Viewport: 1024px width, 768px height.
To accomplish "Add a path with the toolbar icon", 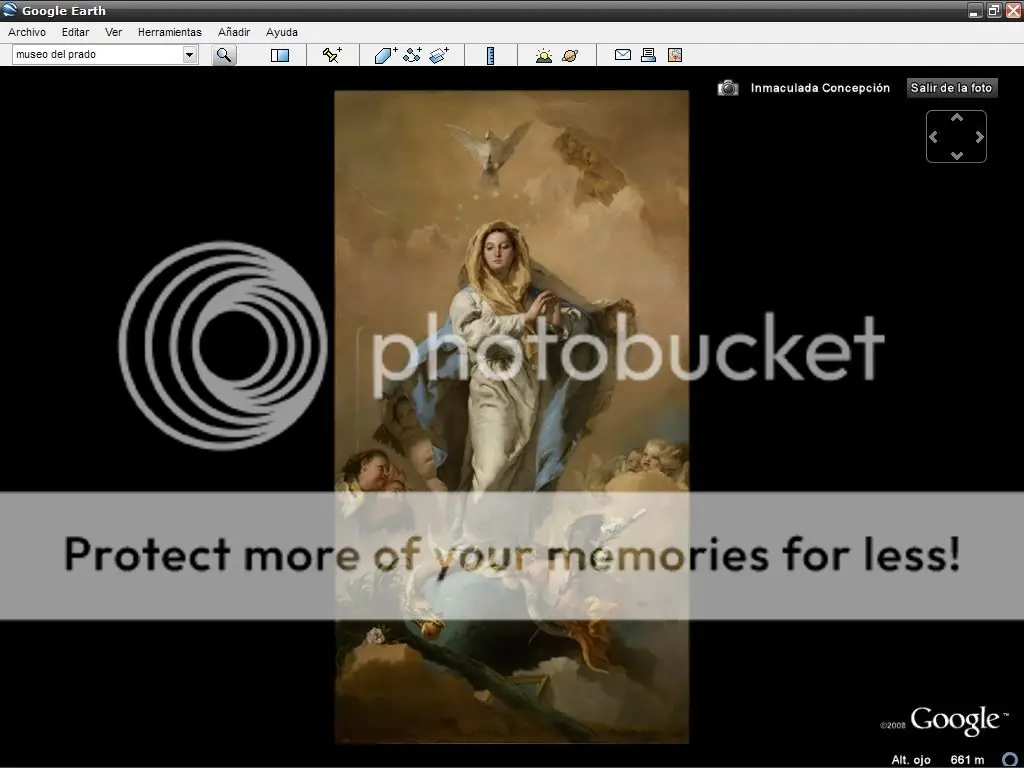I will click(x=412, y=55).
